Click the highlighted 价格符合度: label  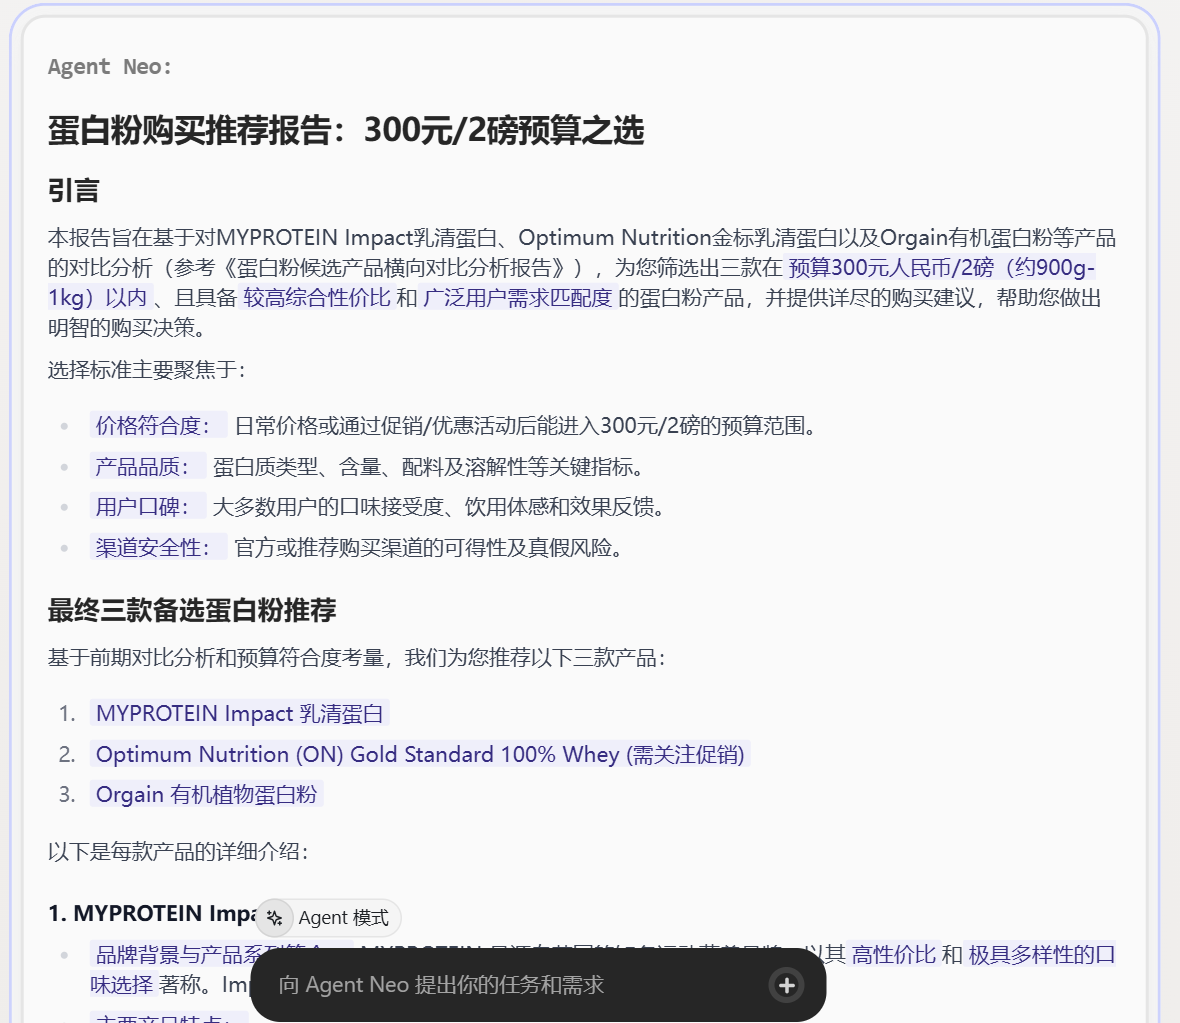(x=158, y=425)
